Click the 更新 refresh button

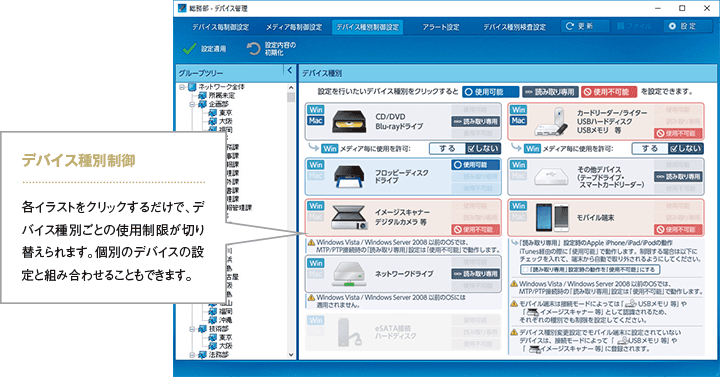coord(585,26)
